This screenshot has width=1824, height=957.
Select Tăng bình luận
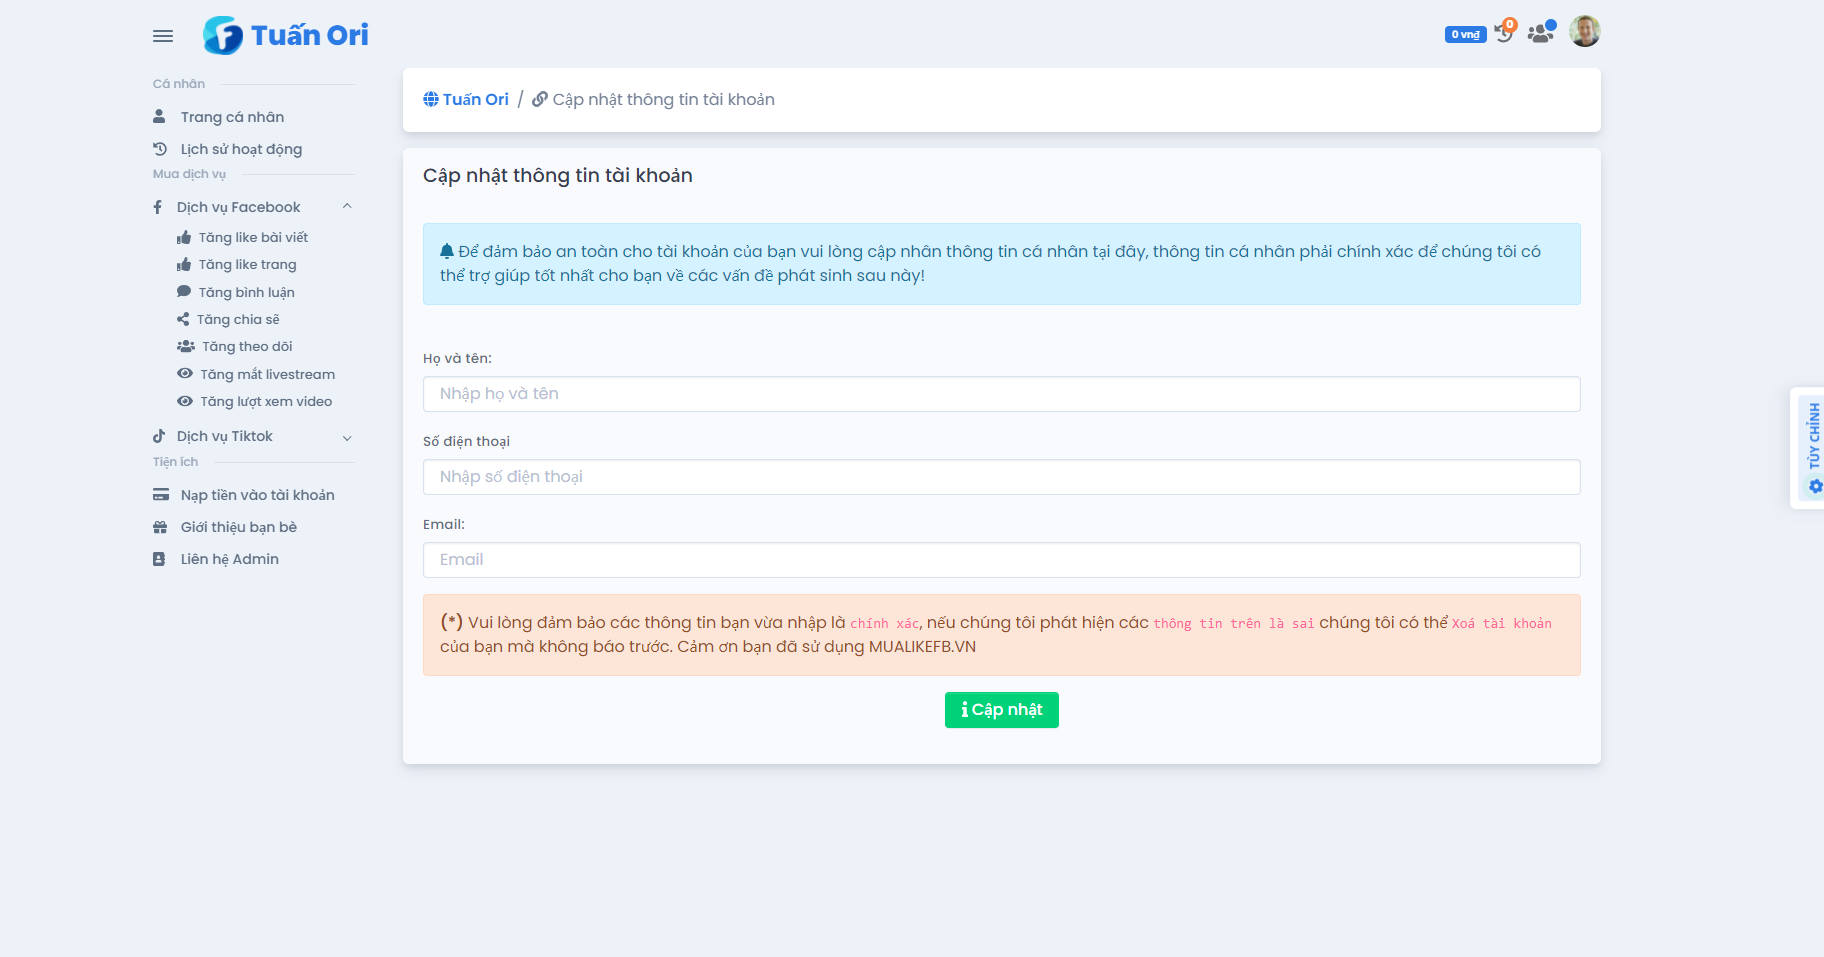coord(246,292)
